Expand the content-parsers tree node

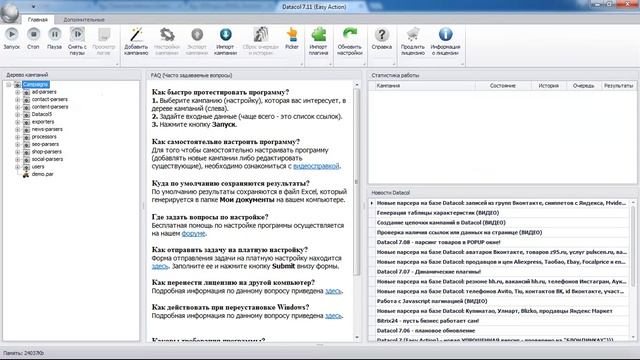[18, 107]
